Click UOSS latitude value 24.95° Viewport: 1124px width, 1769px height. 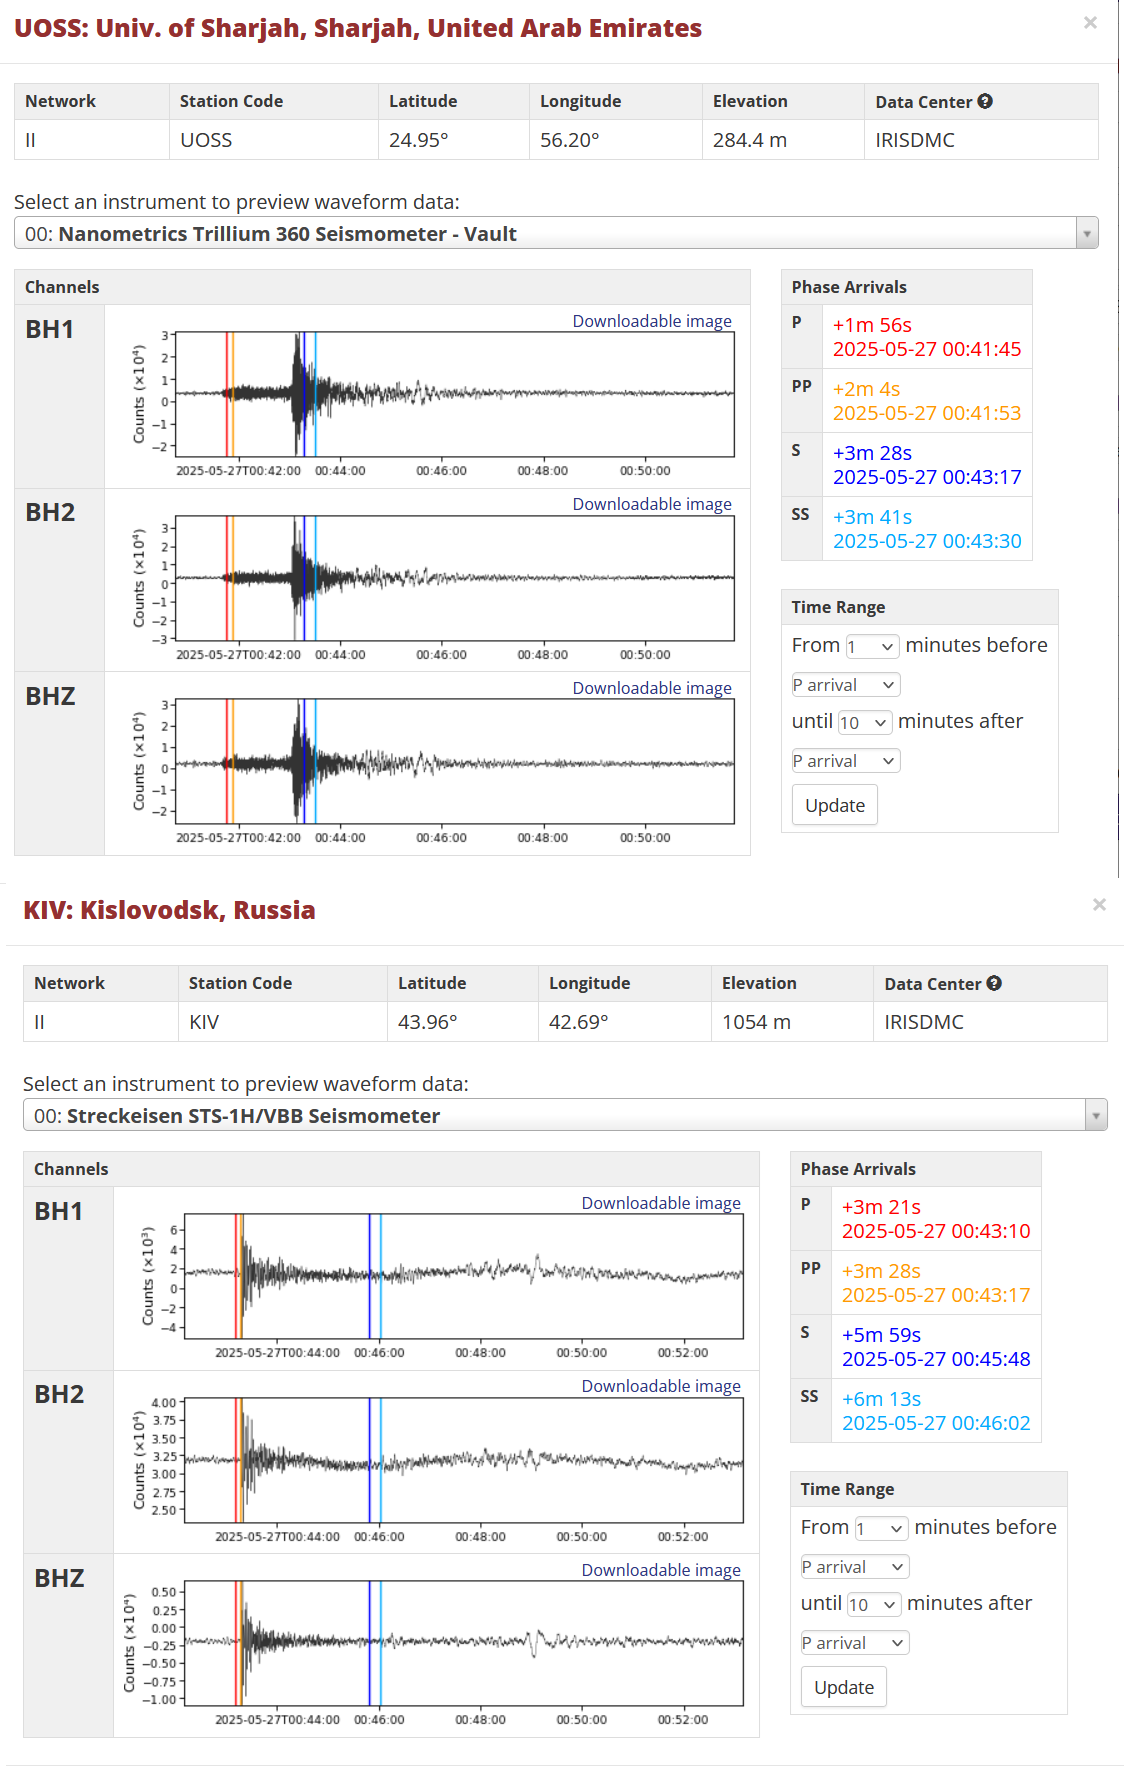point(419,140)
